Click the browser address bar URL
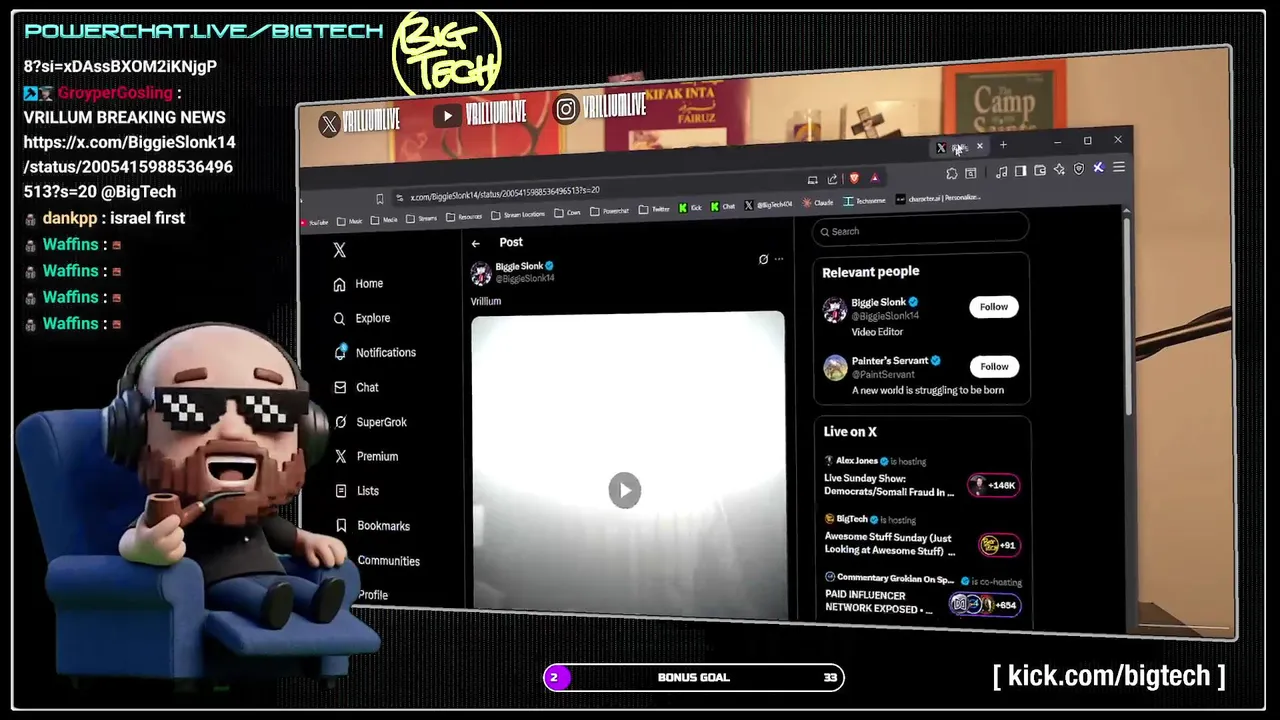This screenshot has width=1280, height=720. tap(505, 192)
